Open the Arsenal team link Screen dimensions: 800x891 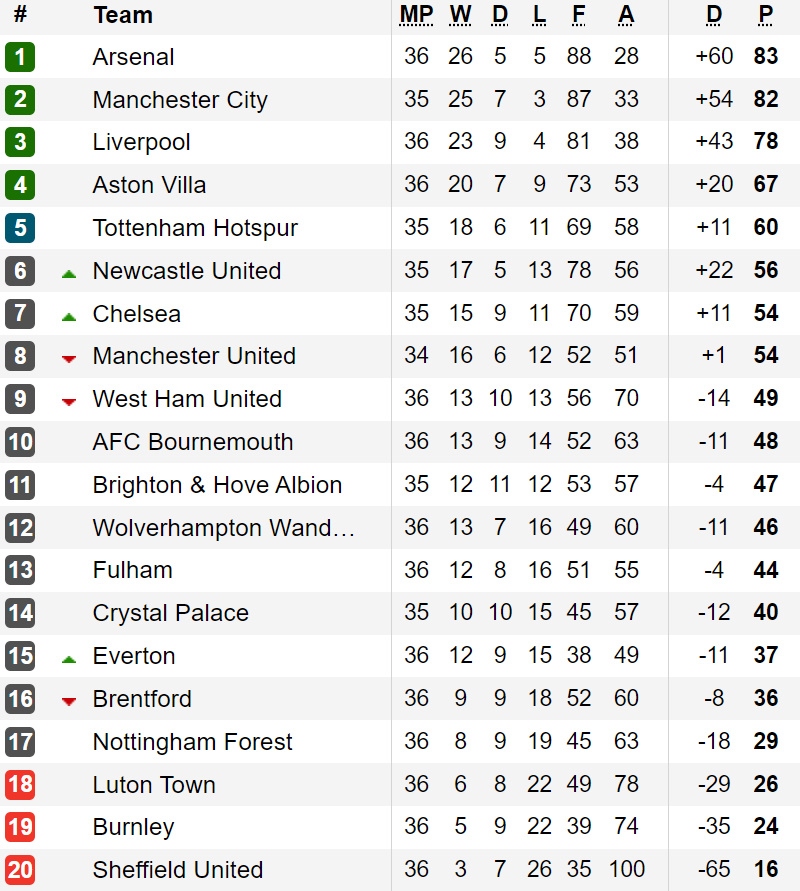point(134,57)
